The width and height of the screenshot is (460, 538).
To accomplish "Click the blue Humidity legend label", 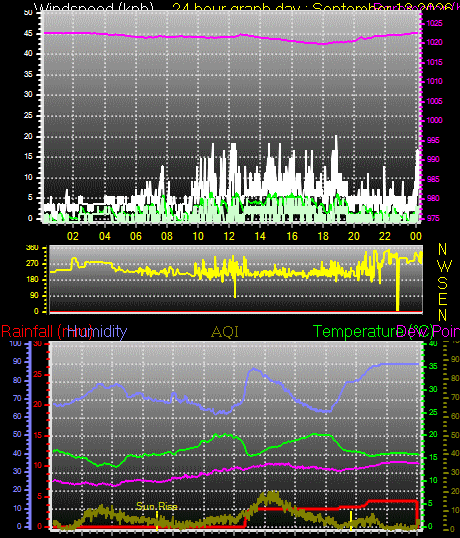I will click(97, 331).
